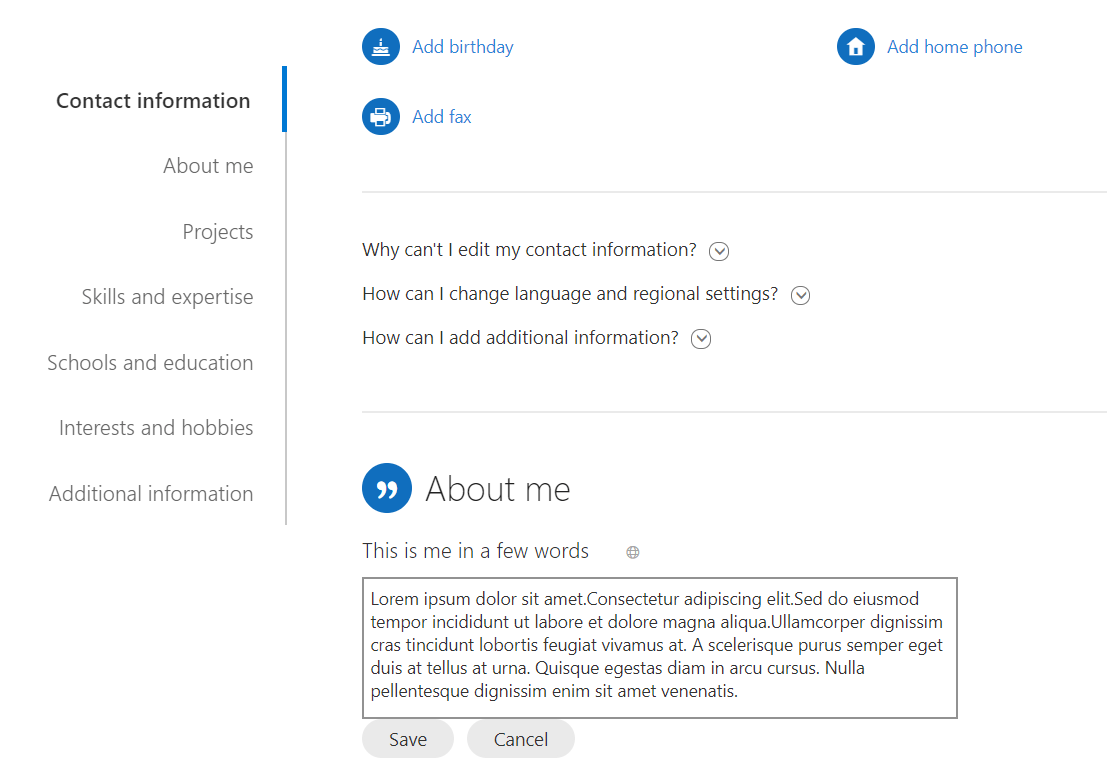This screenshot has height=783, width=1107.
Task: Click 'How can I add additional information?' text
Action: click(x=520, y=337)
